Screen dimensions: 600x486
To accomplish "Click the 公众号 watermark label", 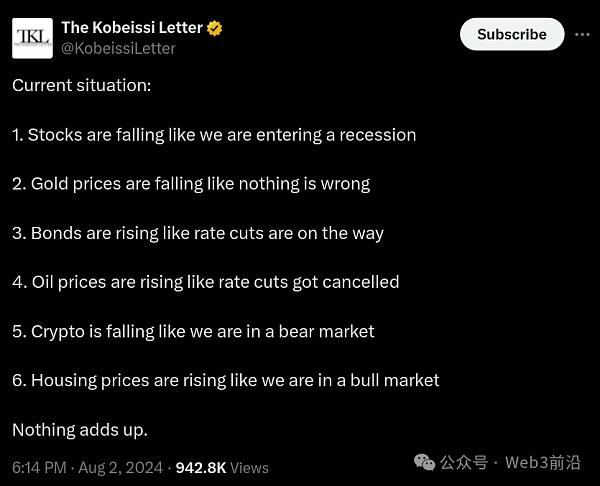I will [x=464, y=462].
